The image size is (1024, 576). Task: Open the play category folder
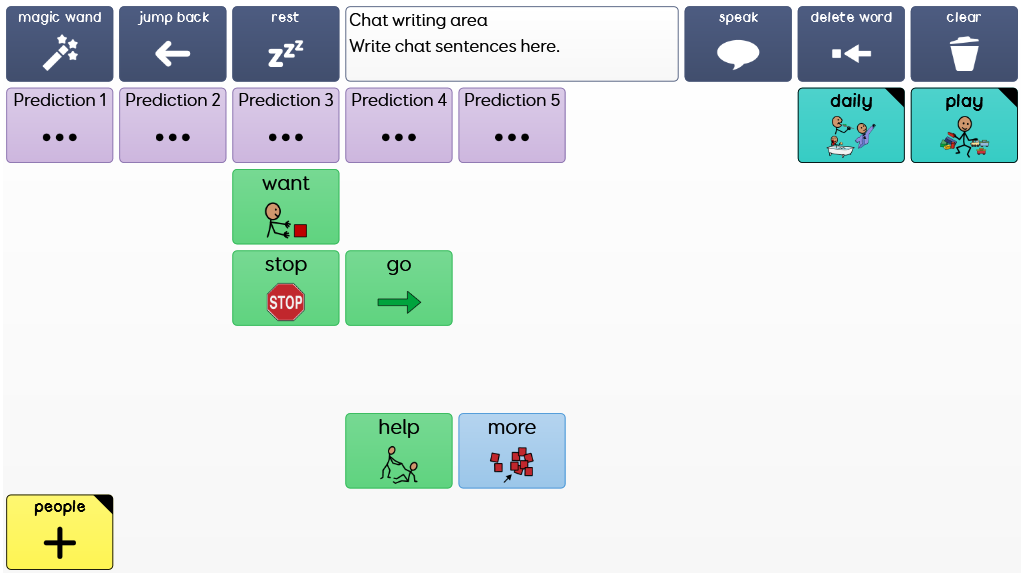964,125
